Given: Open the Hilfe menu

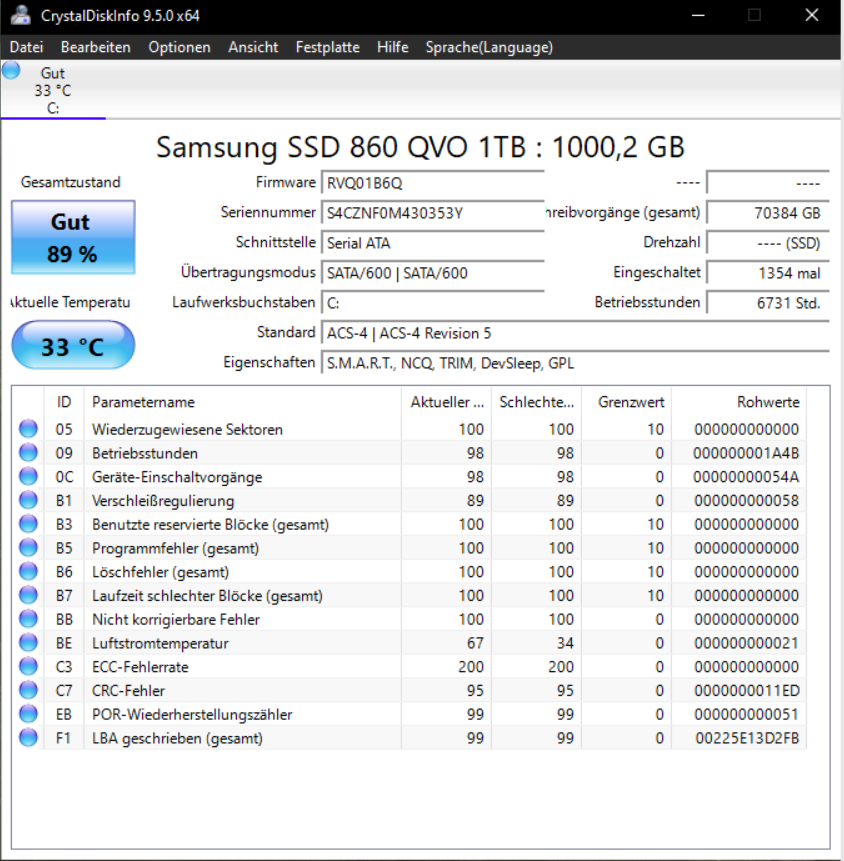Looking at the screenshot, I should (393, 47).
